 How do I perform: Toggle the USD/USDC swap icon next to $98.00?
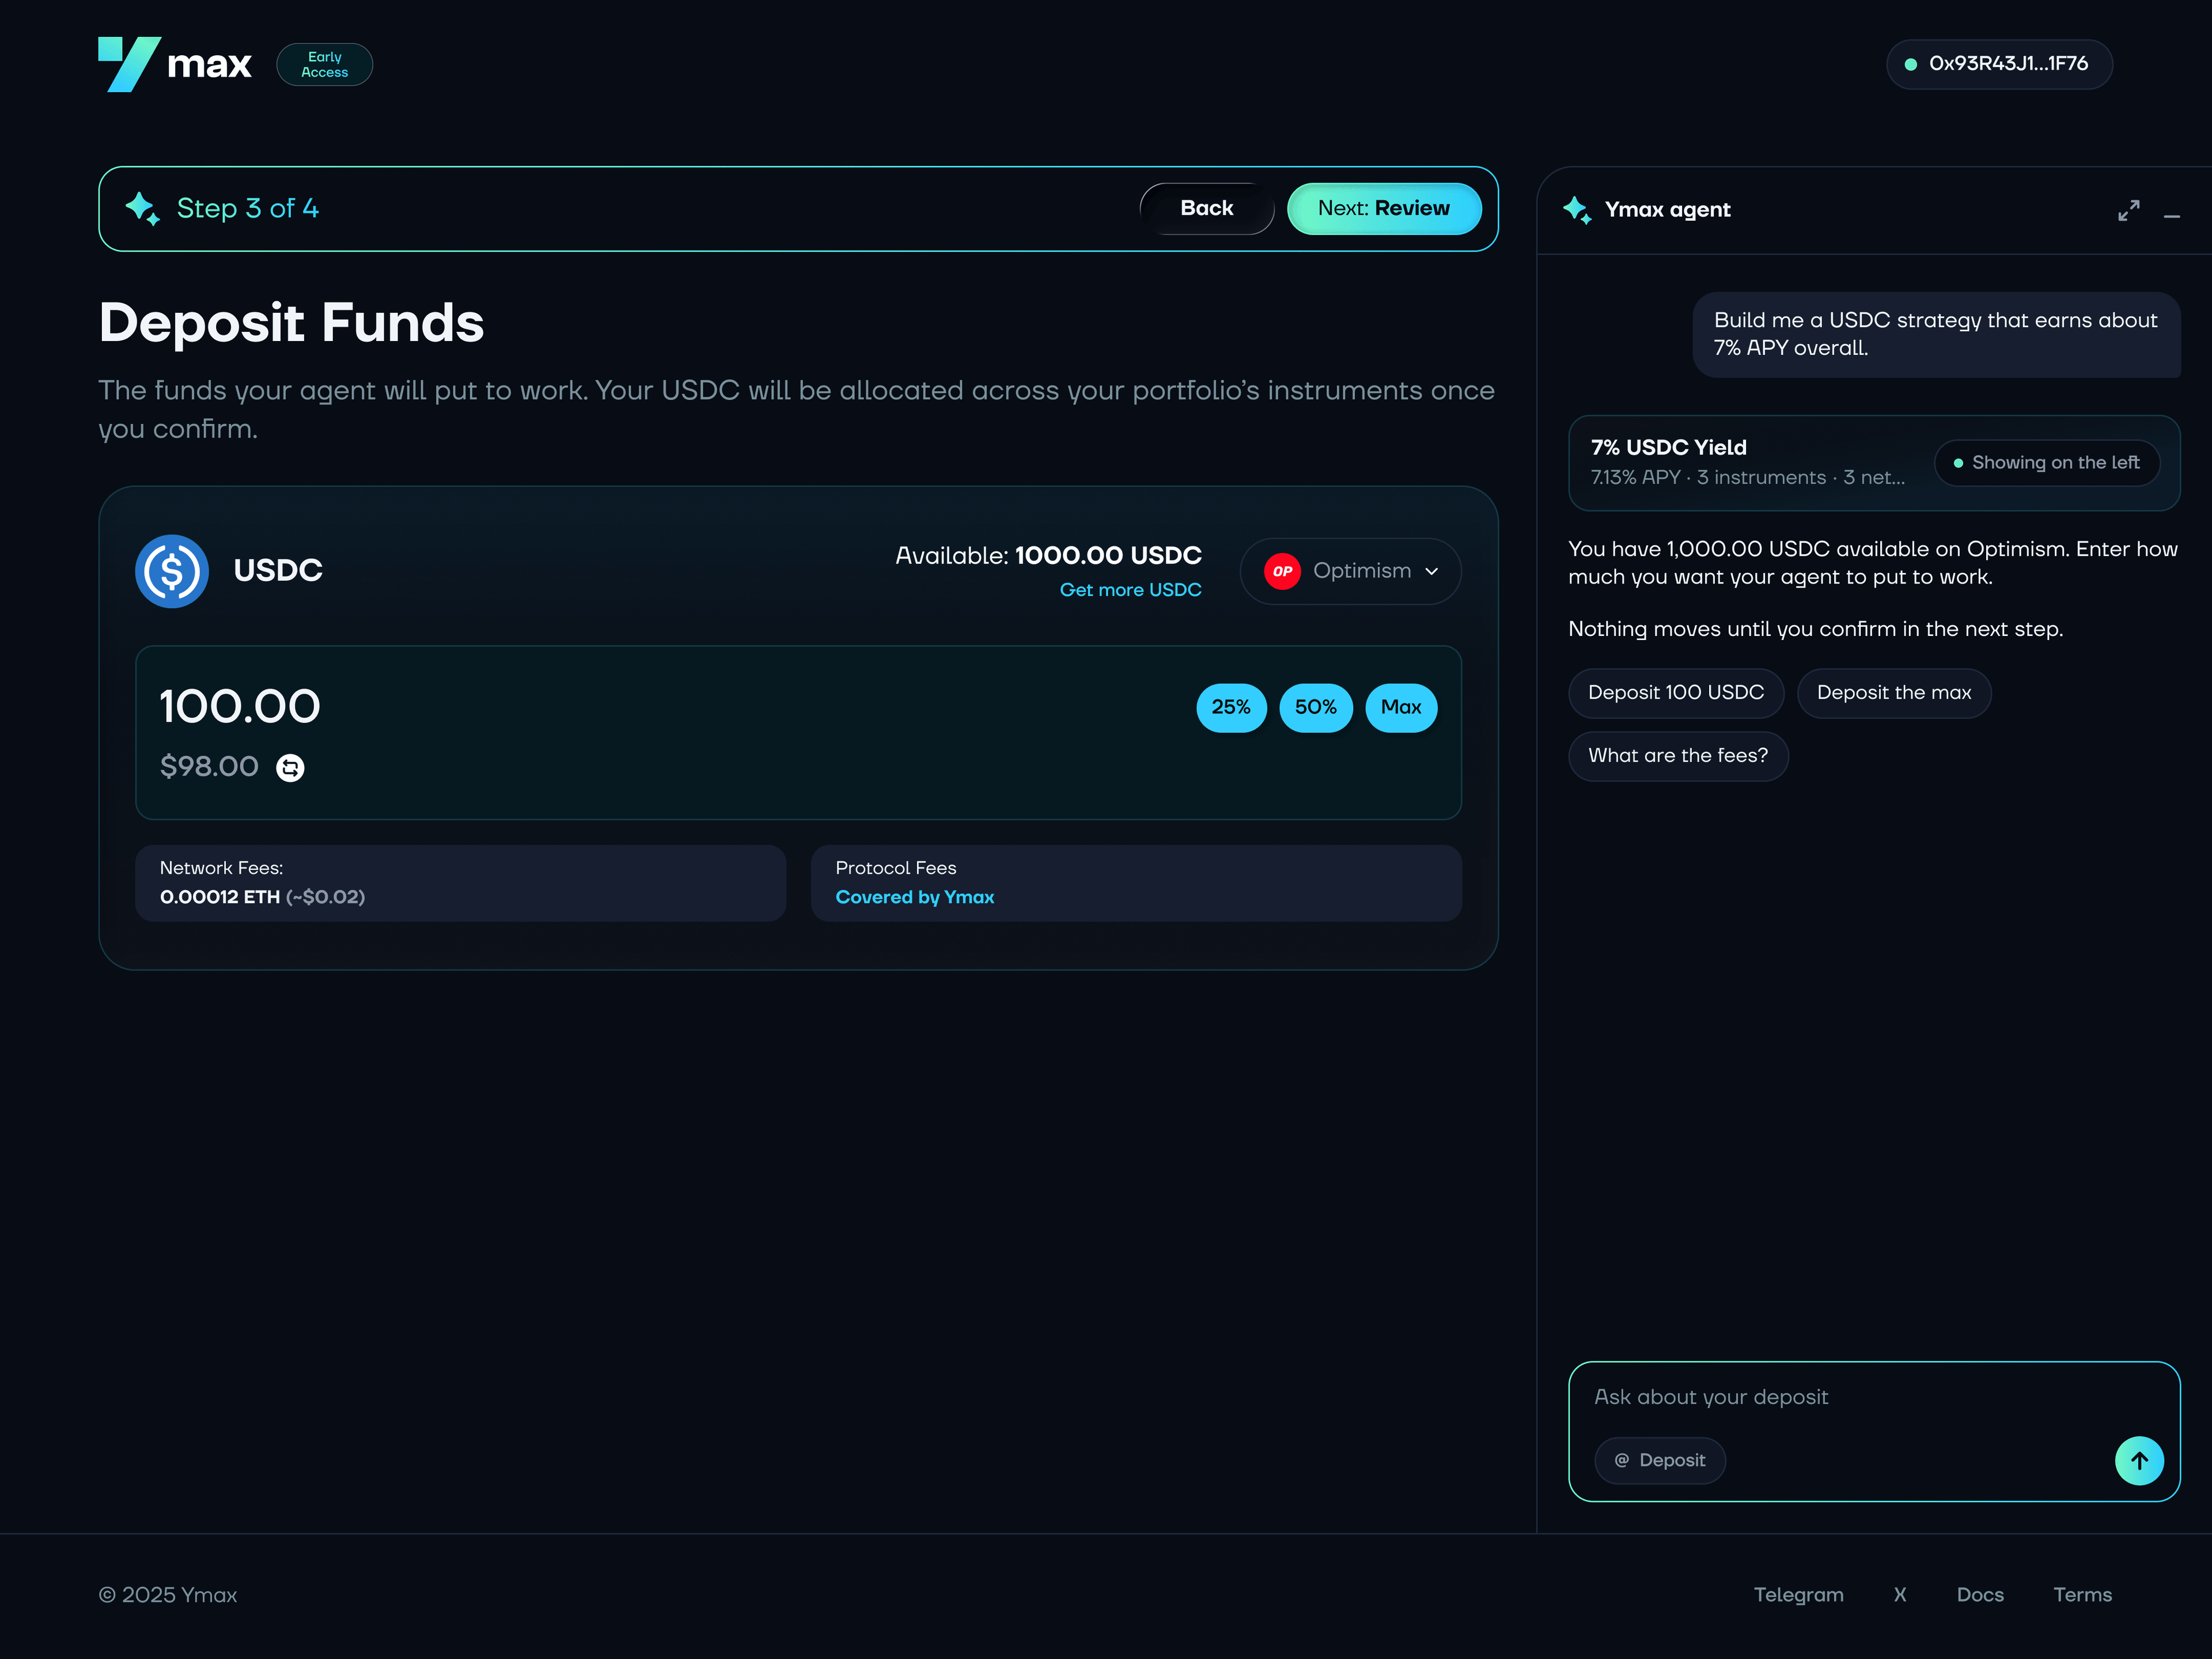pyautogui.click(x=290, y=767)
